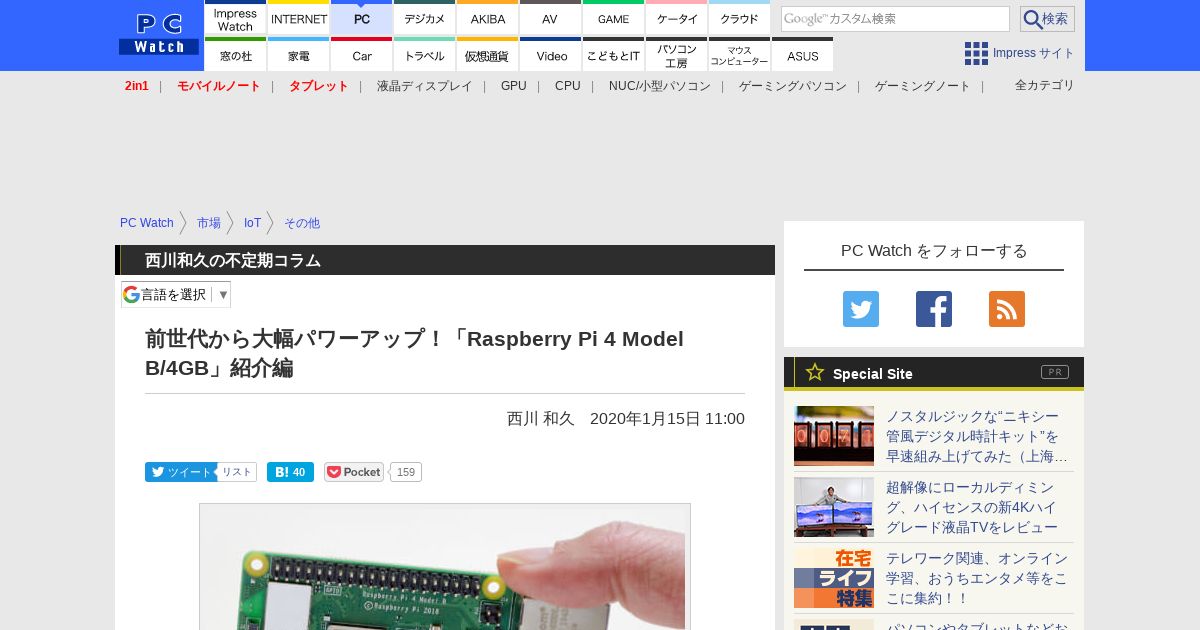Viewport: 1200px width, 630px height.
Task: Click the PR badge in Special Site
Action: (1055, 372)
